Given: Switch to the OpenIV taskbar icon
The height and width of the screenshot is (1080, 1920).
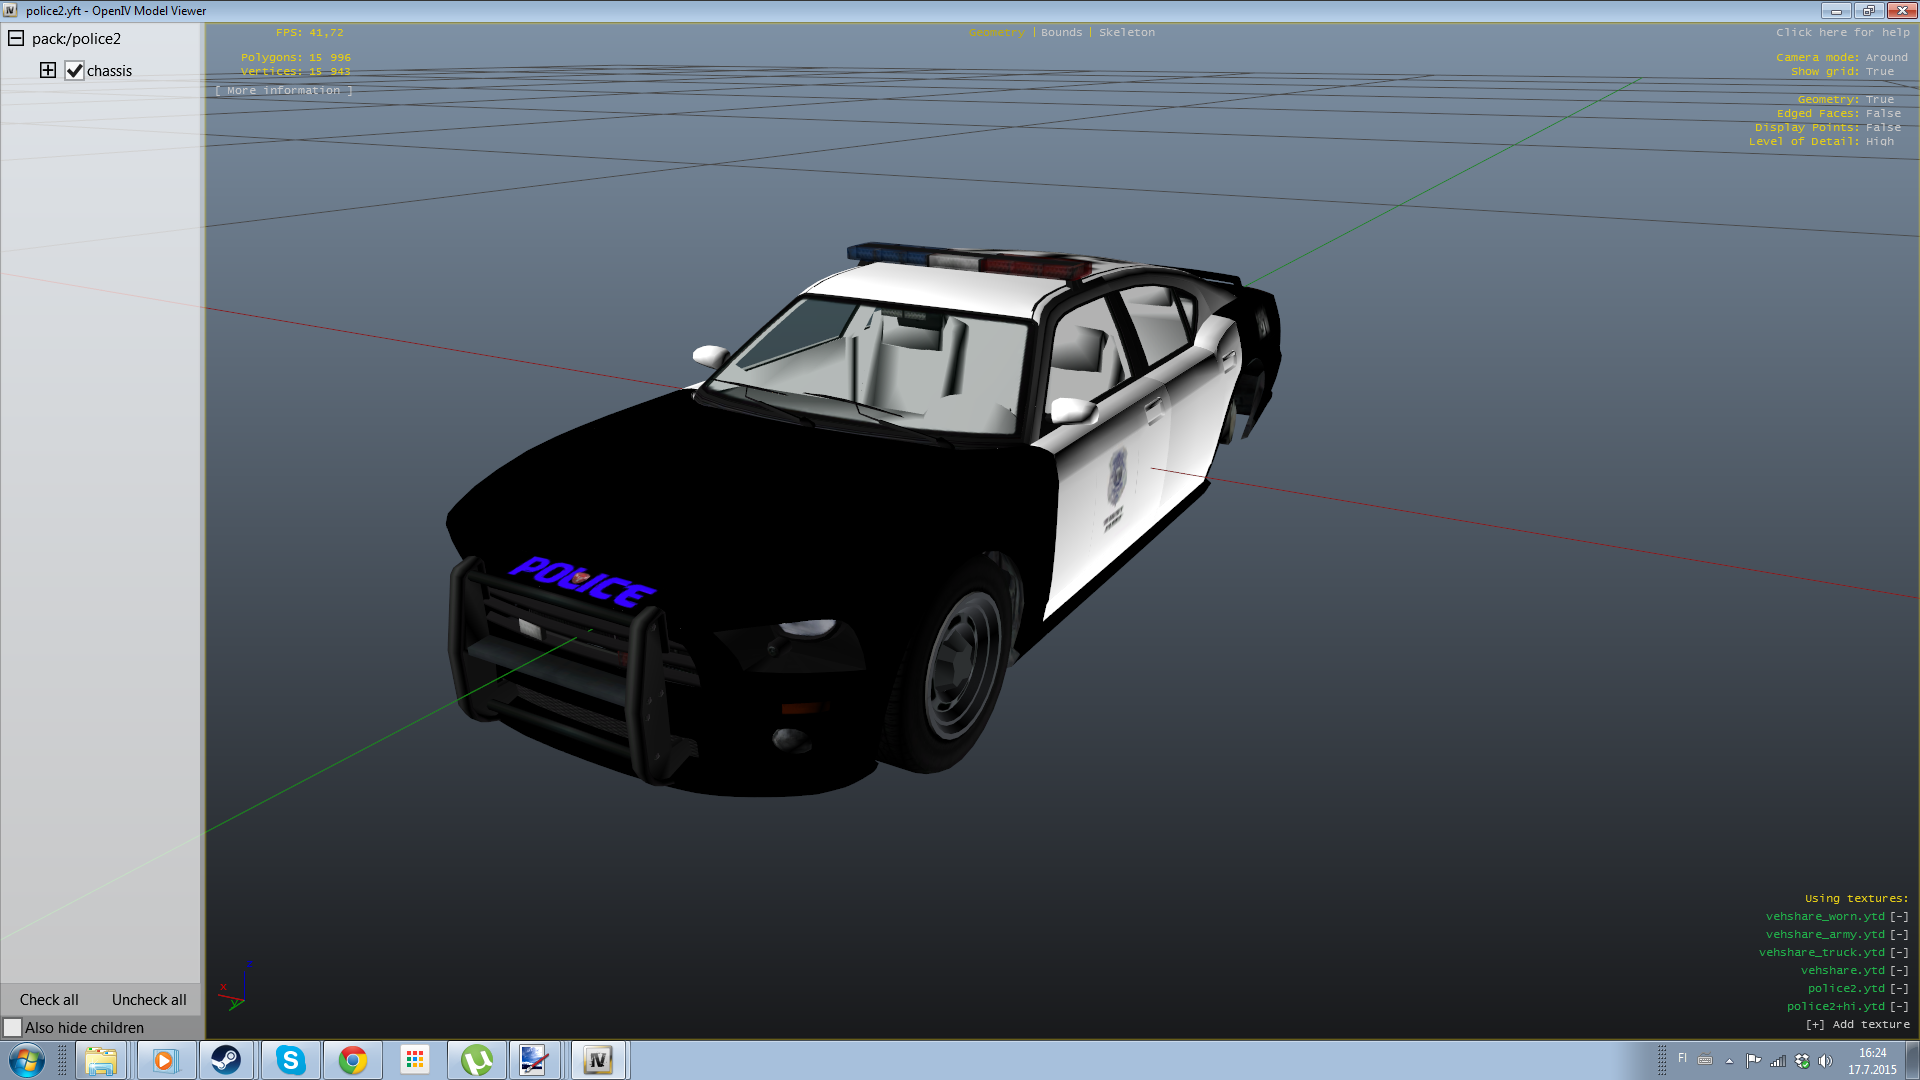Looking at the screenshot, I should tap(598, 1060).
